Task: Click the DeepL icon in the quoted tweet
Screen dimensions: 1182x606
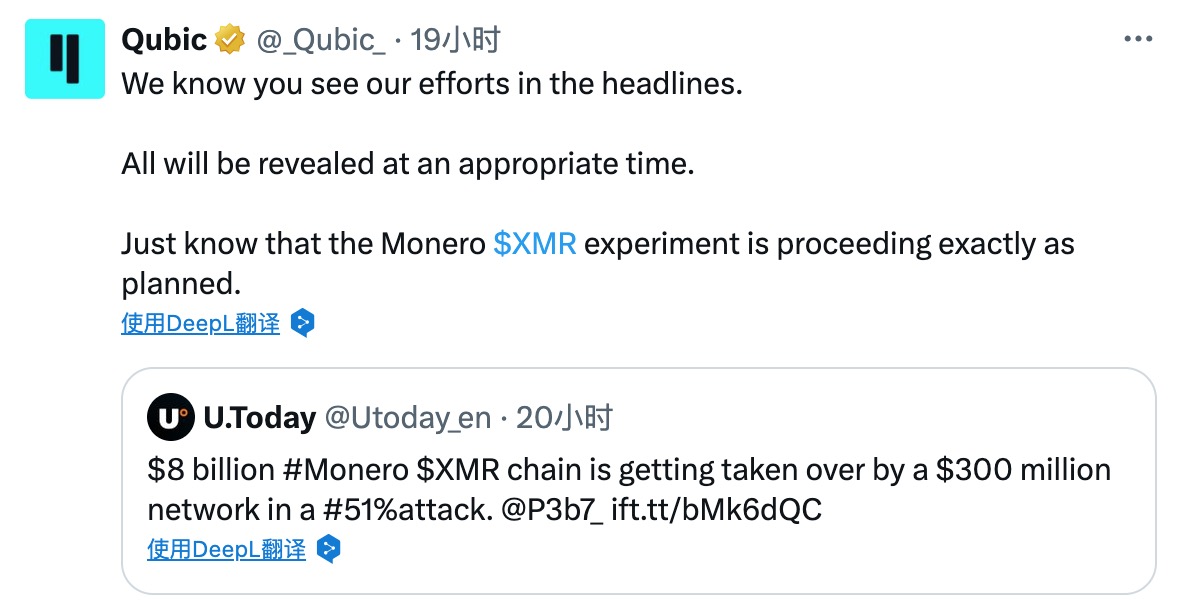Action: coord(329,549)
